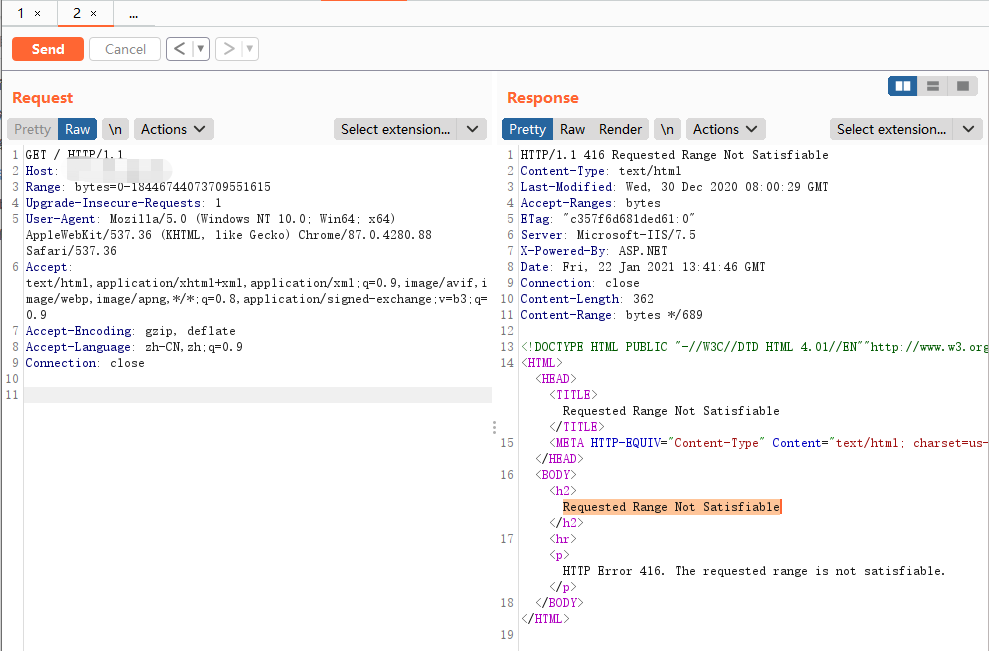Switch to the stacked top-bottom layout icon

932,86
